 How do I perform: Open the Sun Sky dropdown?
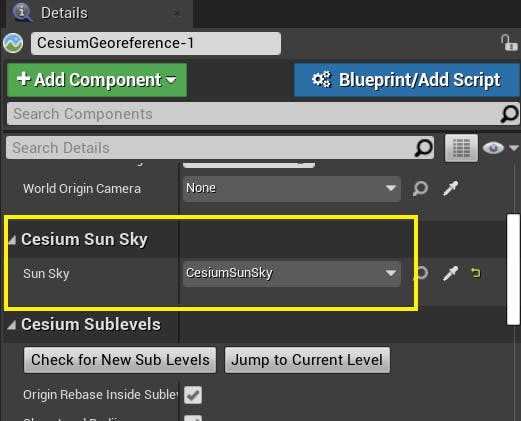pyautogui.click(x=292, y=273)
